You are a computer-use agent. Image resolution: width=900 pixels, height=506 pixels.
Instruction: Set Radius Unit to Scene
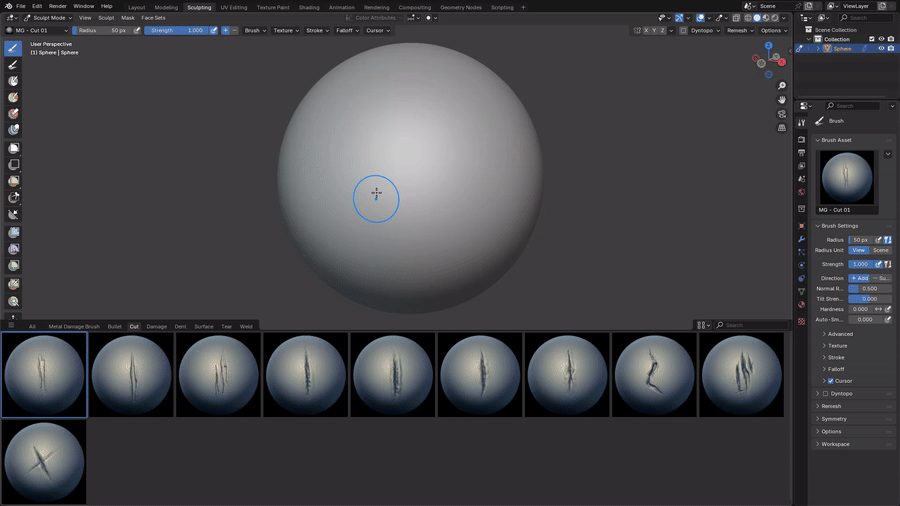tap(880, 250)
